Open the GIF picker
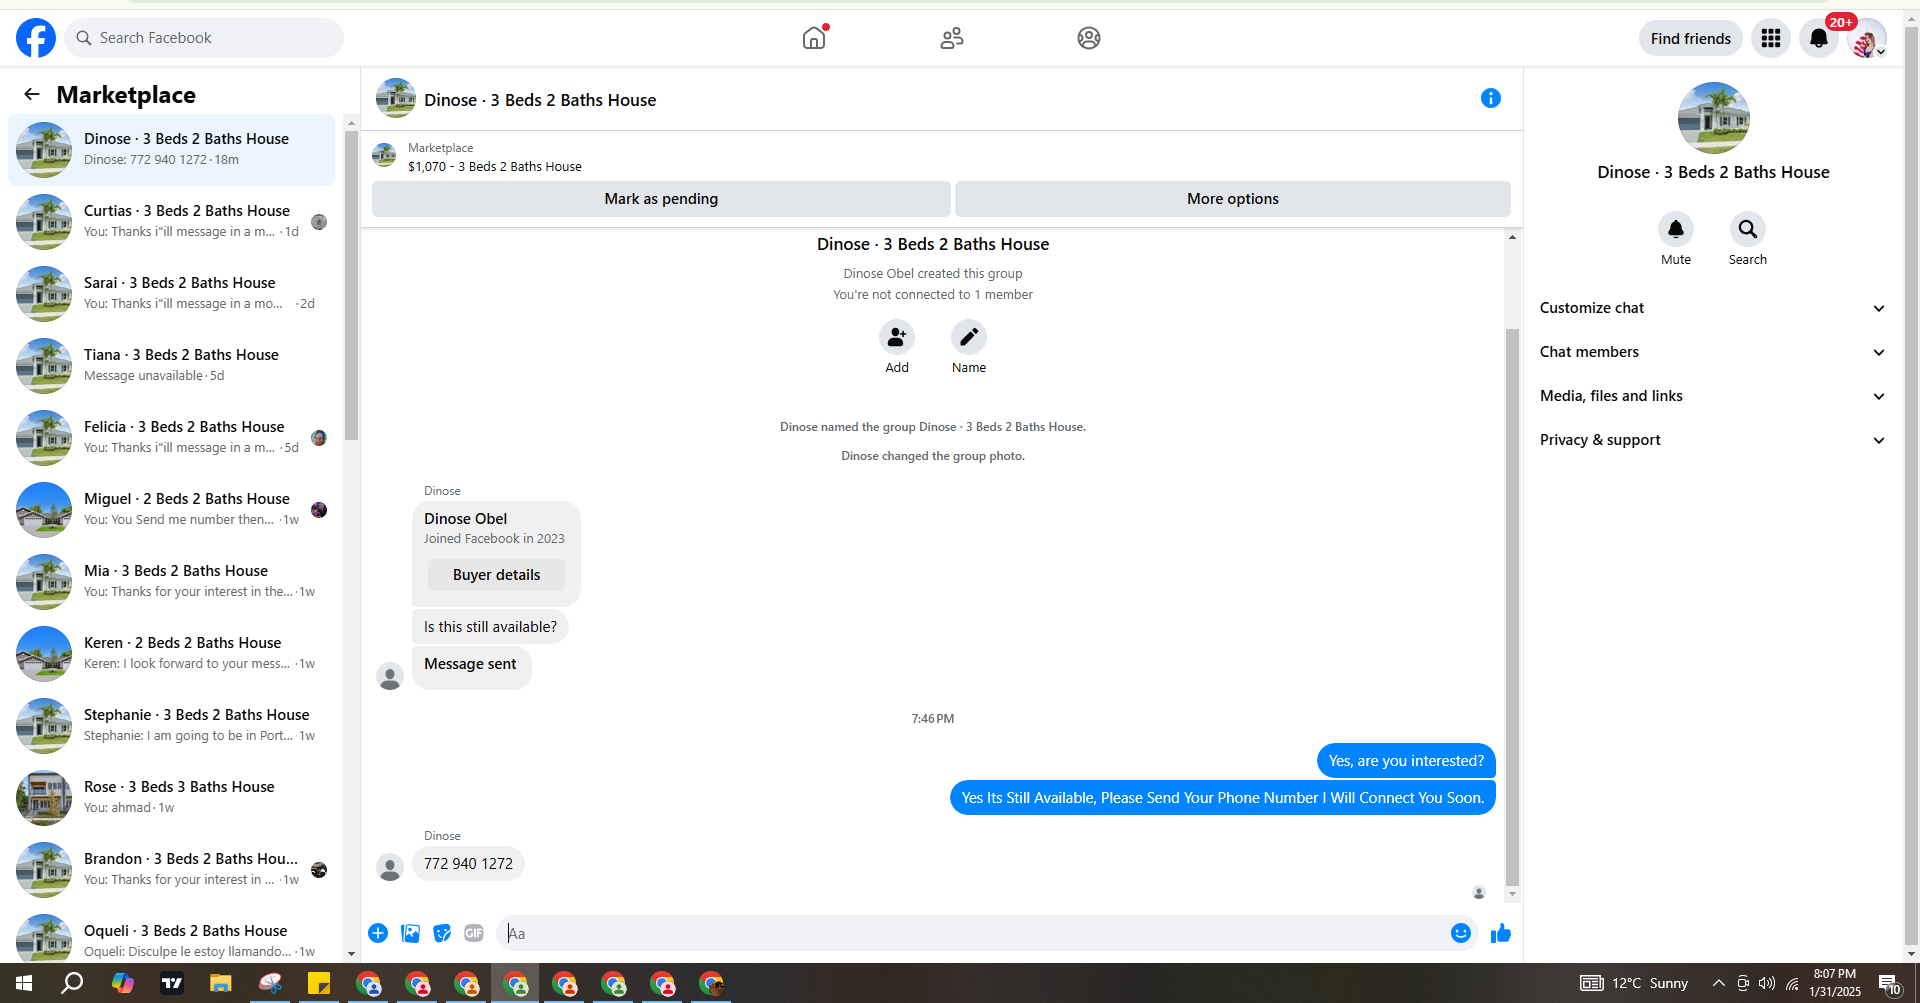 tap(474, 933)
